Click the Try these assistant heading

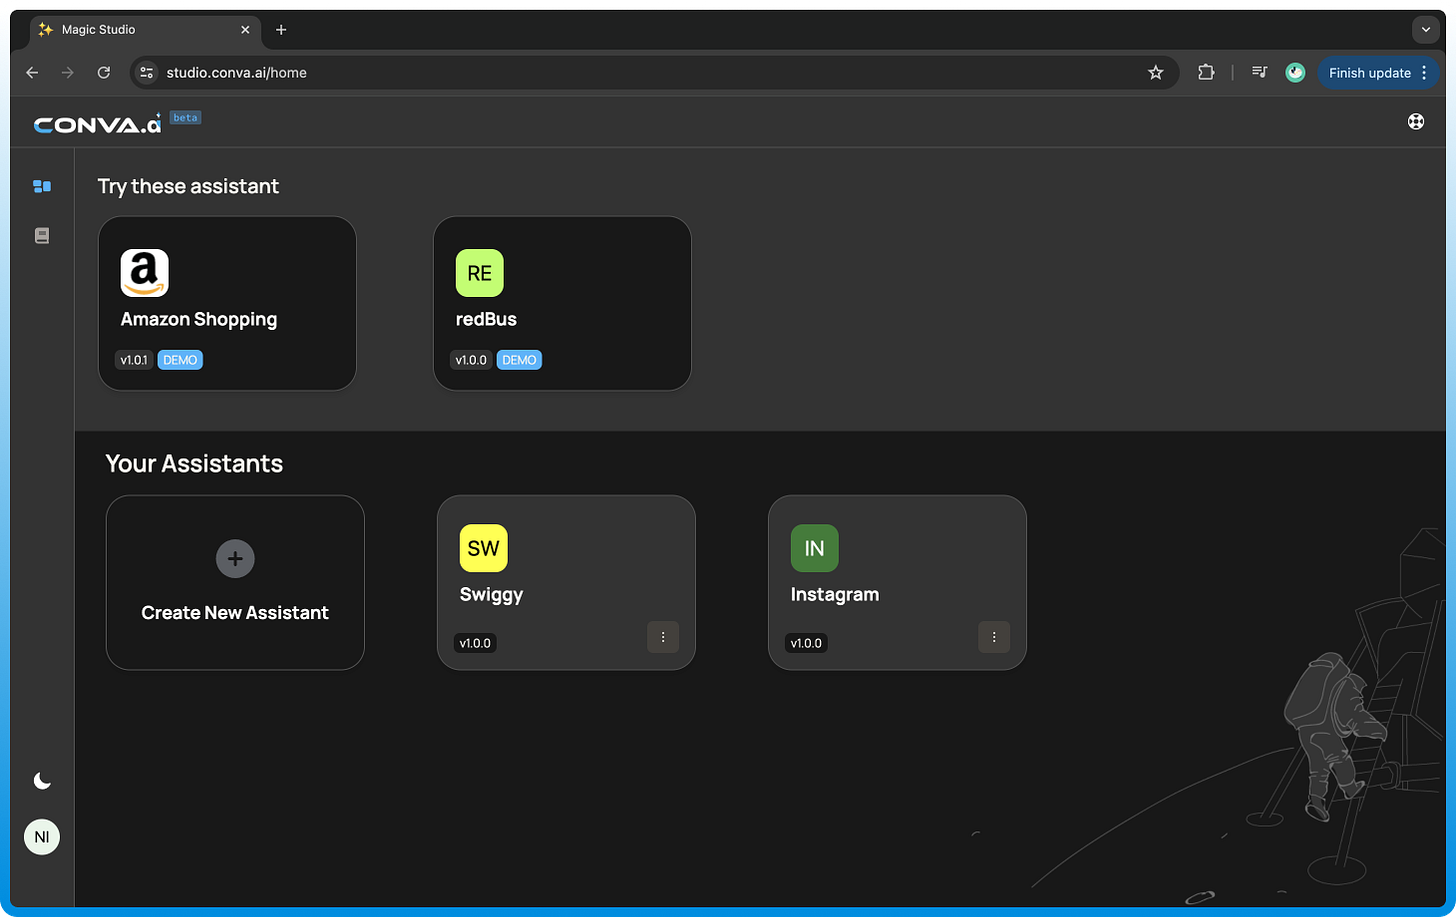(188, 186)
